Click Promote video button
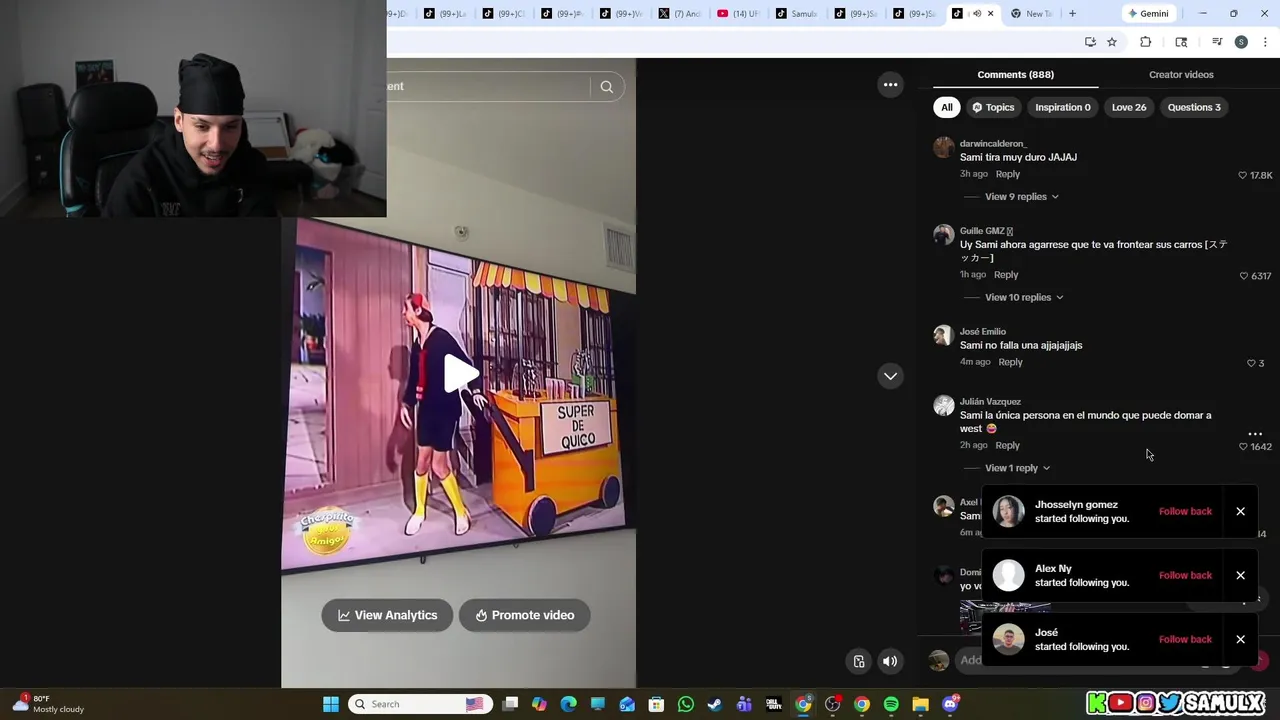 click(524, 615)
